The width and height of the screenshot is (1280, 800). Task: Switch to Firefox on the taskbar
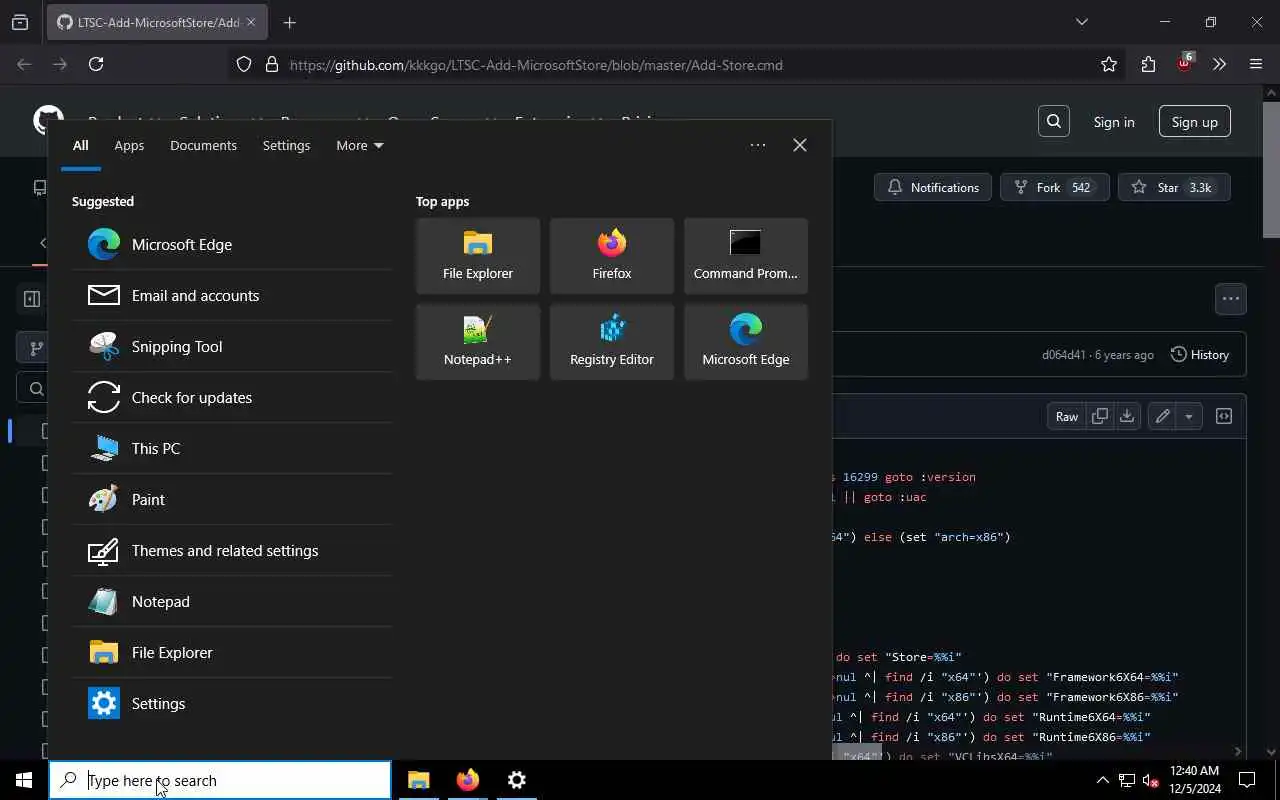(468, 780)
